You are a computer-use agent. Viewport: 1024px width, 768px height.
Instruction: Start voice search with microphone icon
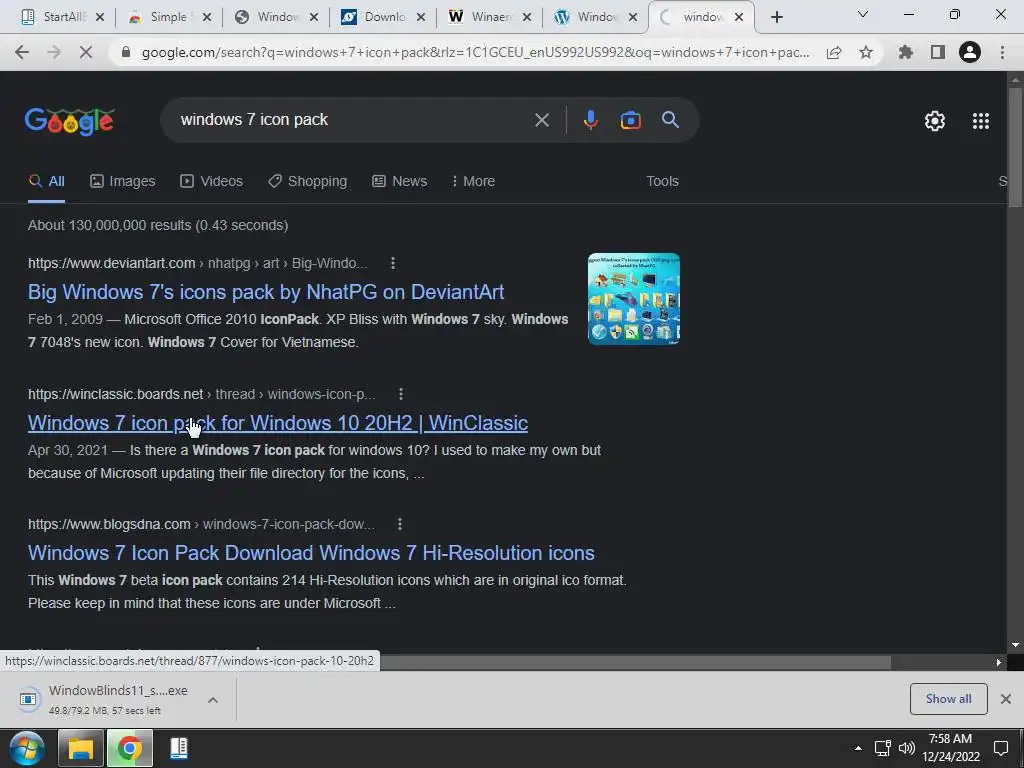(x=590, y=120)
